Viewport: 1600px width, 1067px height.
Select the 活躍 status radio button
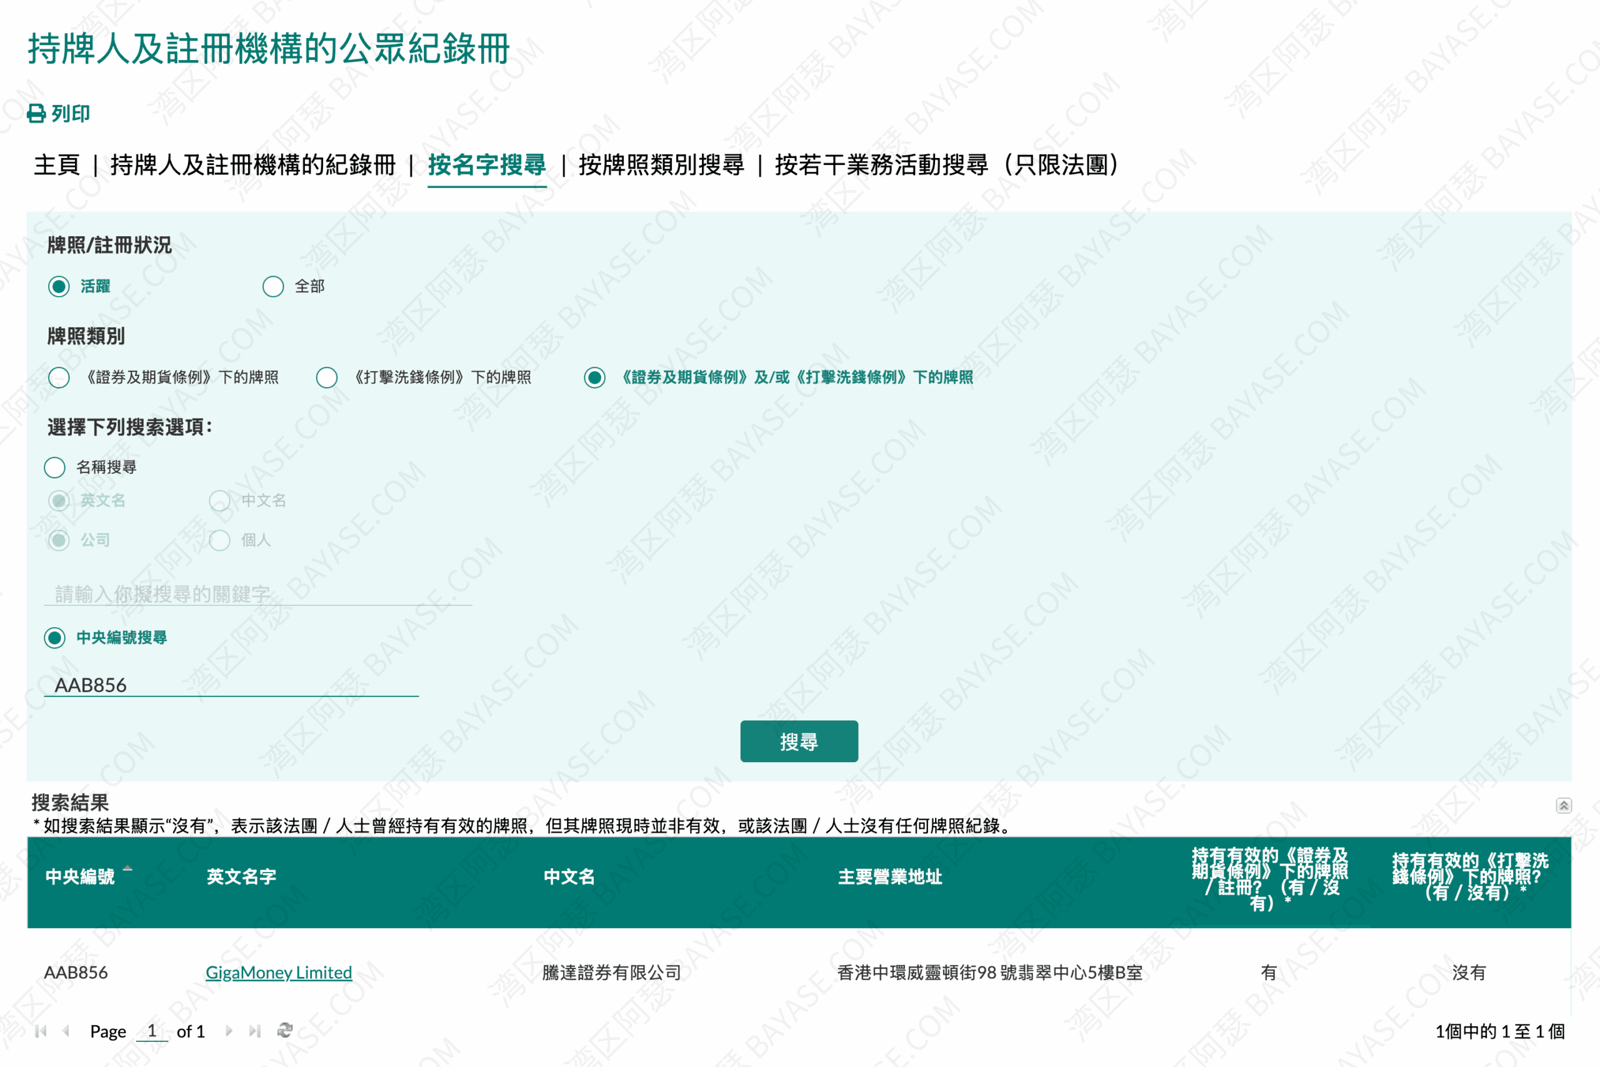(x=59, y=287)
